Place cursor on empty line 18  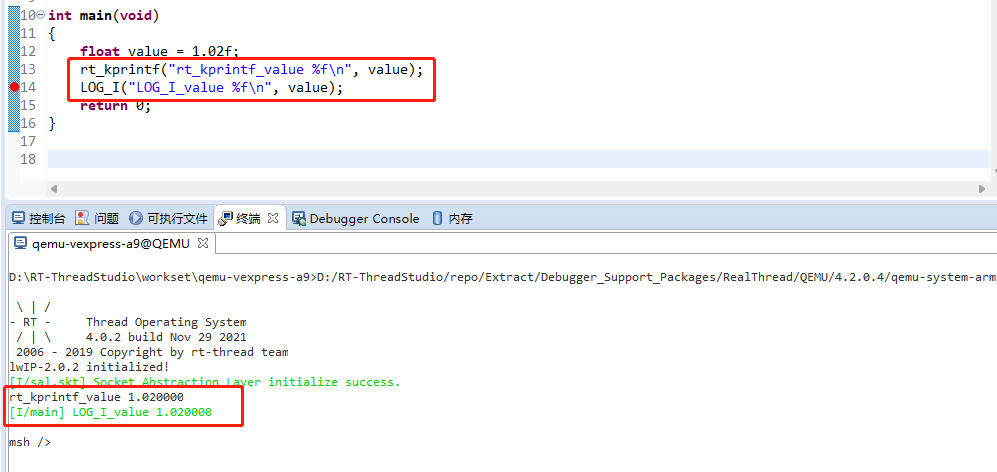pos(300,159)
